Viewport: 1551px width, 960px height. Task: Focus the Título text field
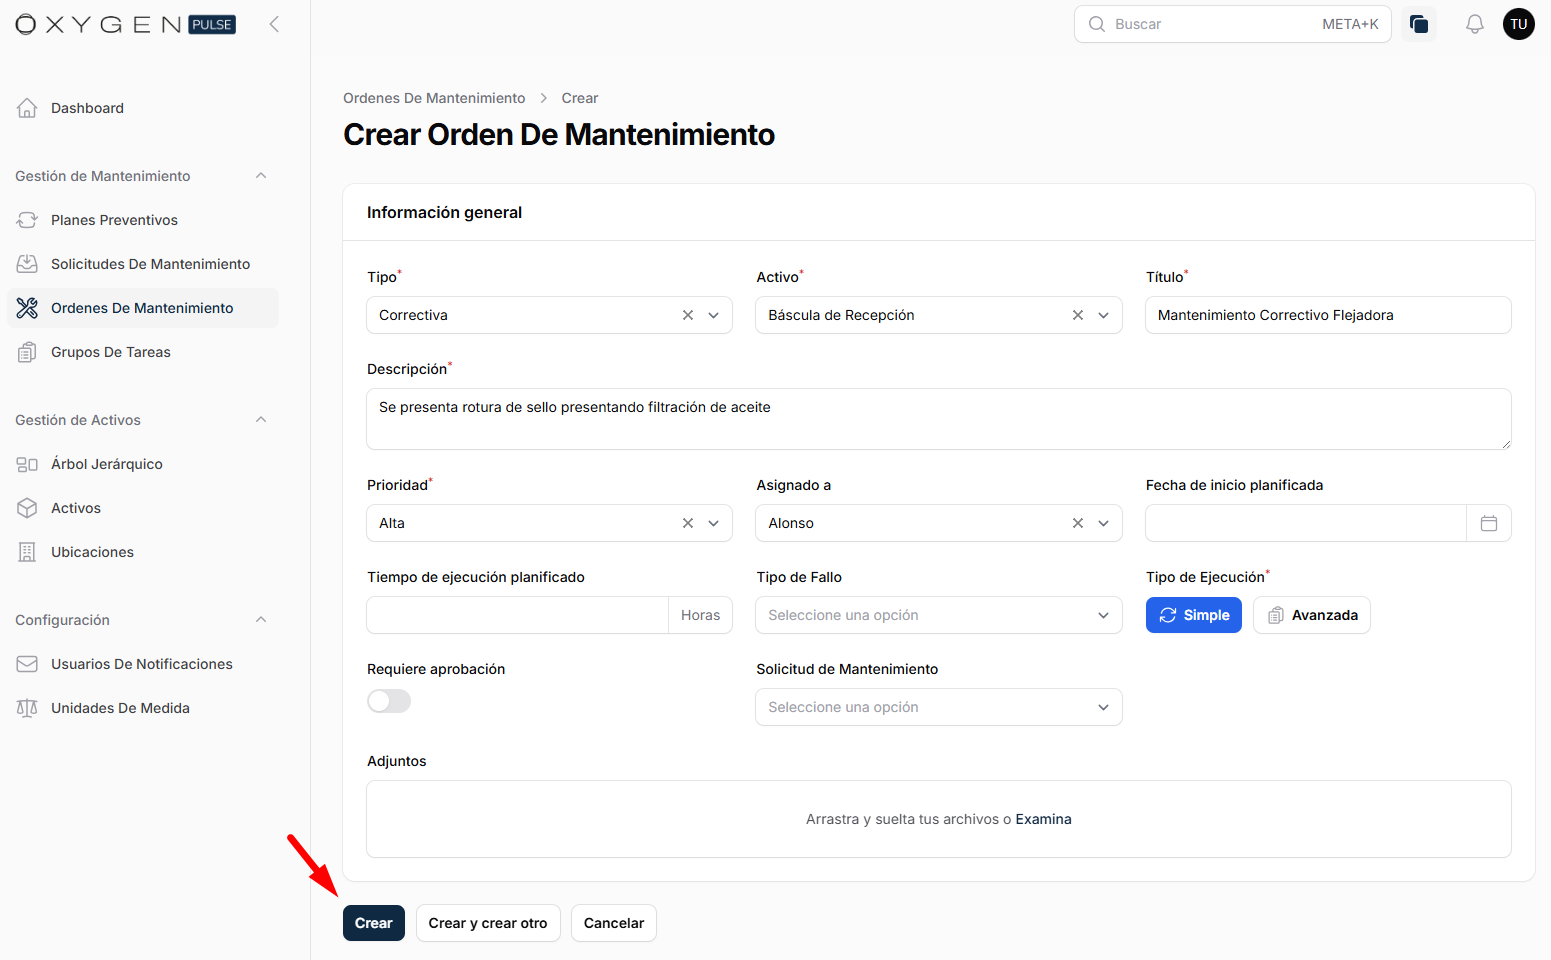1327,315
